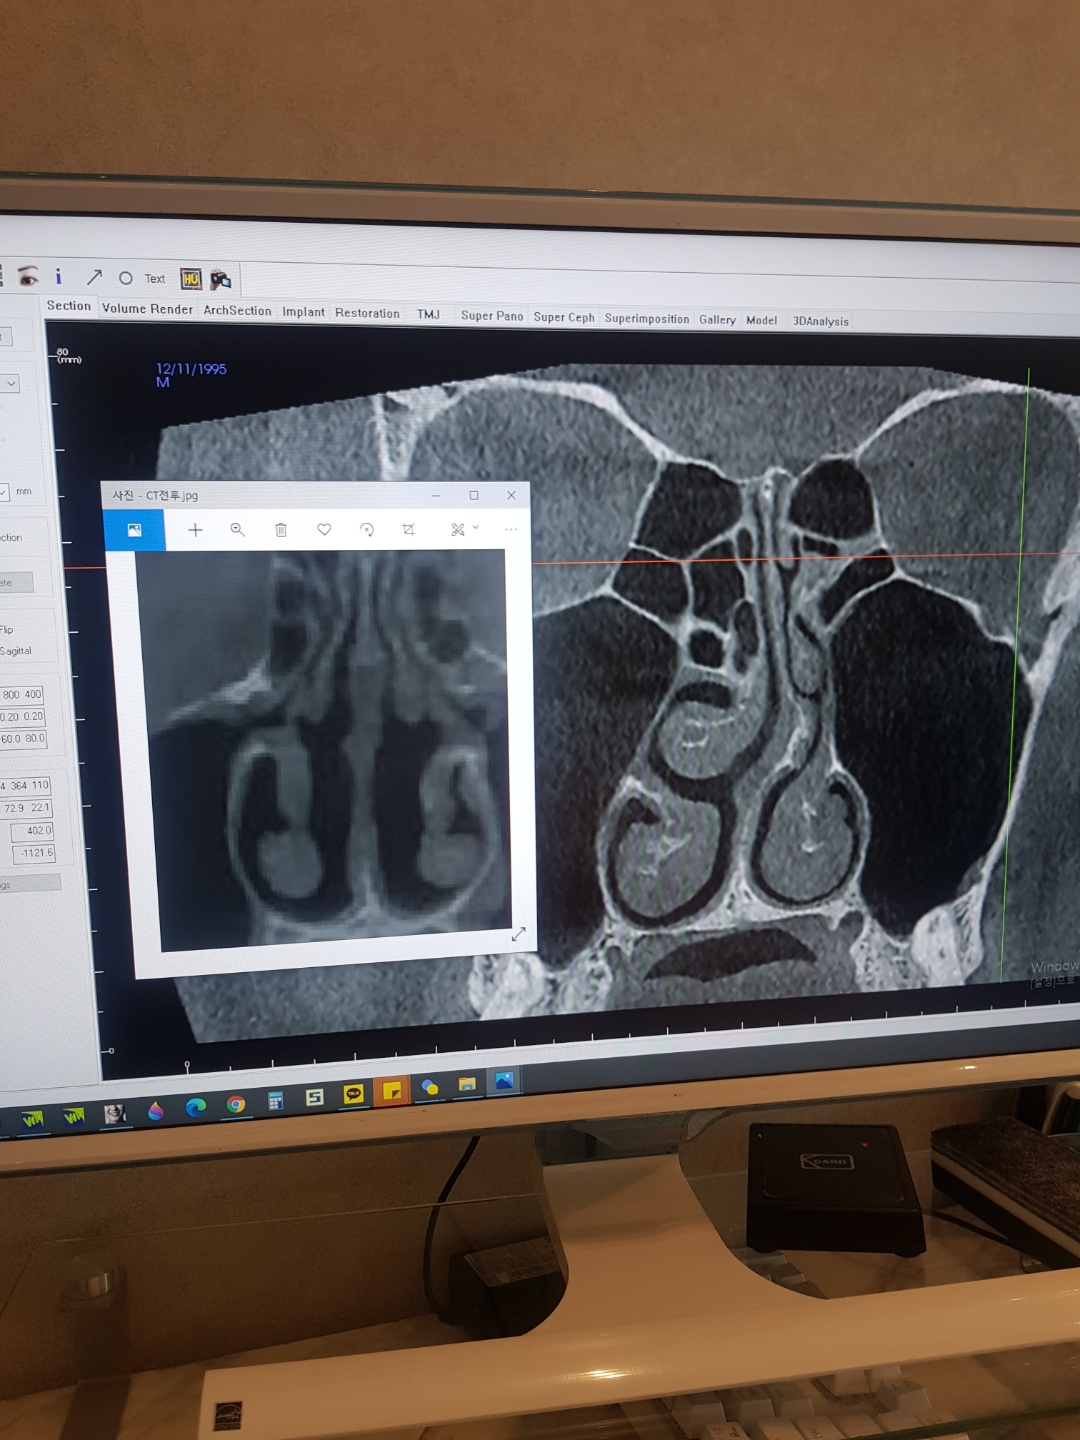Open Microsoft Edge from the taskbar
The height and width of the screenshot is (1440, 1080).
click(196, 1106)
